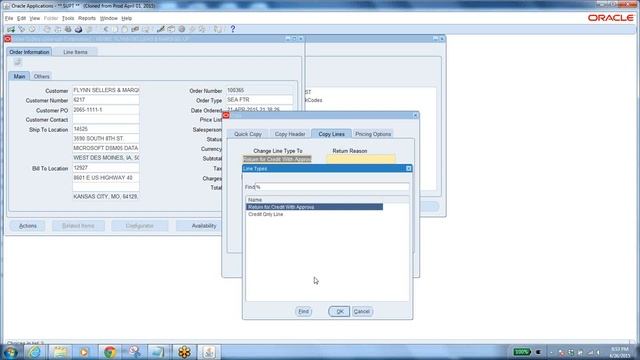The image size is (640, 360).
Task: Click the Paste toolbar icon
Action: 124,29
